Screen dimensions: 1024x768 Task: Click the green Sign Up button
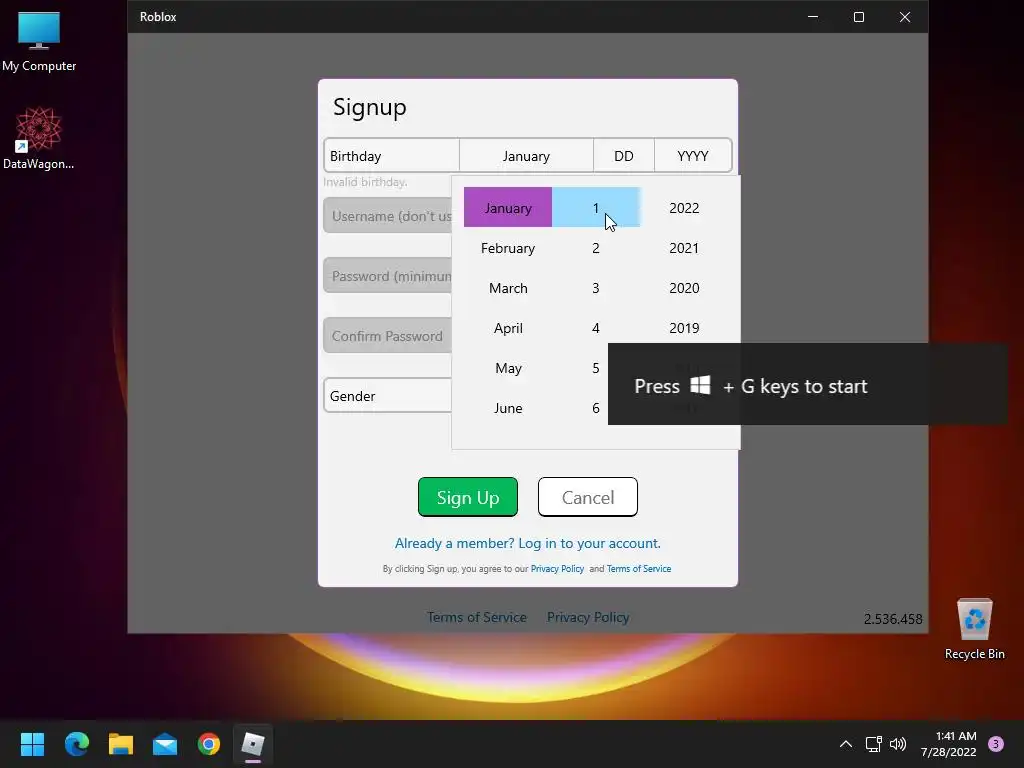(x=468, y=497)
